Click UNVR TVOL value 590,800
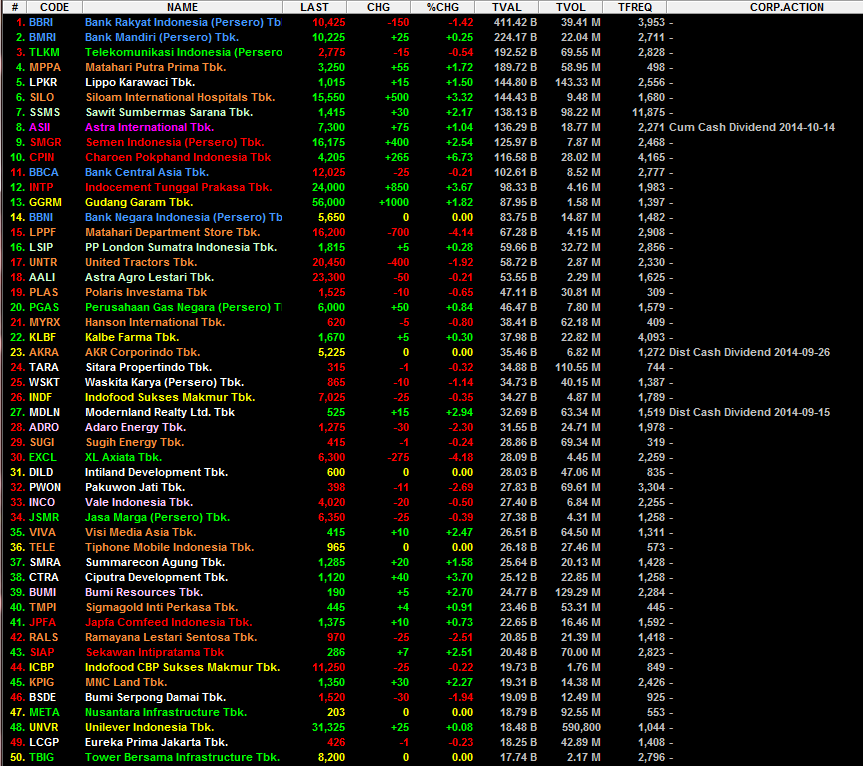 (x=581, y=727)
